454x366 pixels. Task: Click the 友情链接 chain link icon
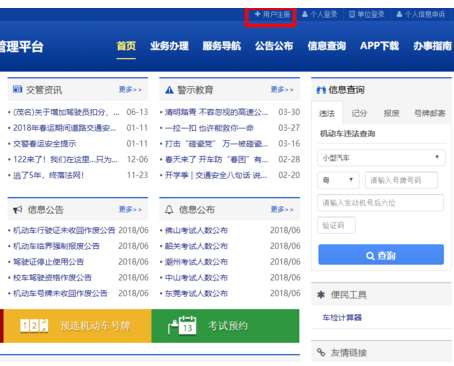pos(321,352)
